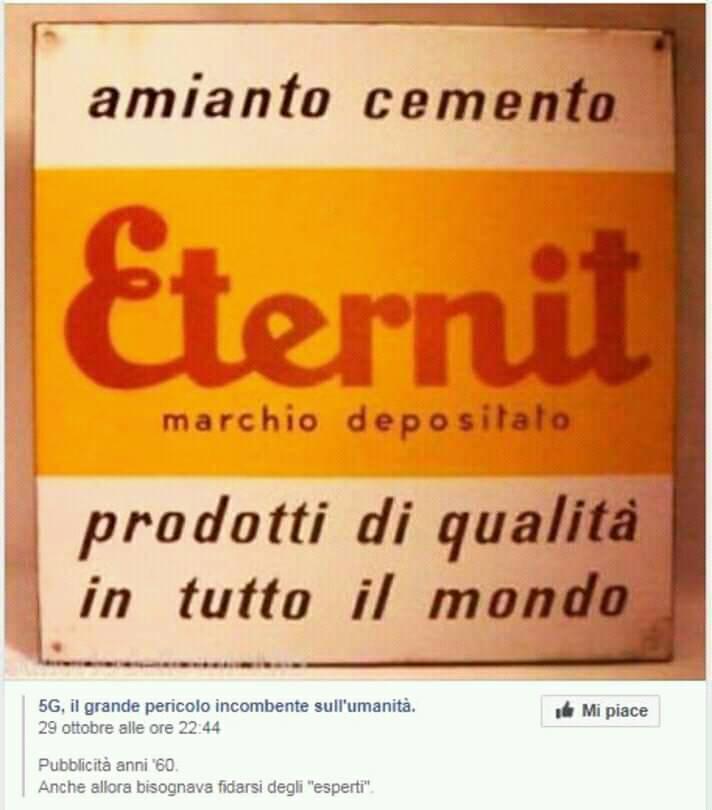Click the yellow band of the sign
The image size is (712, 810).
click(x=354, y=321)
